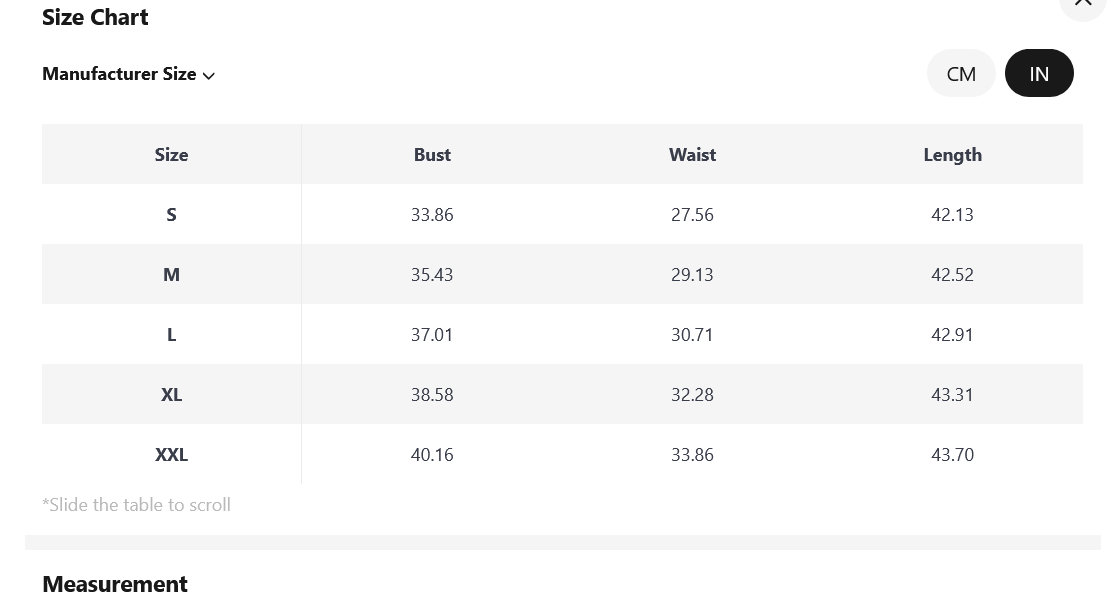
Task: Click the waist value 29.13 for M
Action: (x=692, y=274)
